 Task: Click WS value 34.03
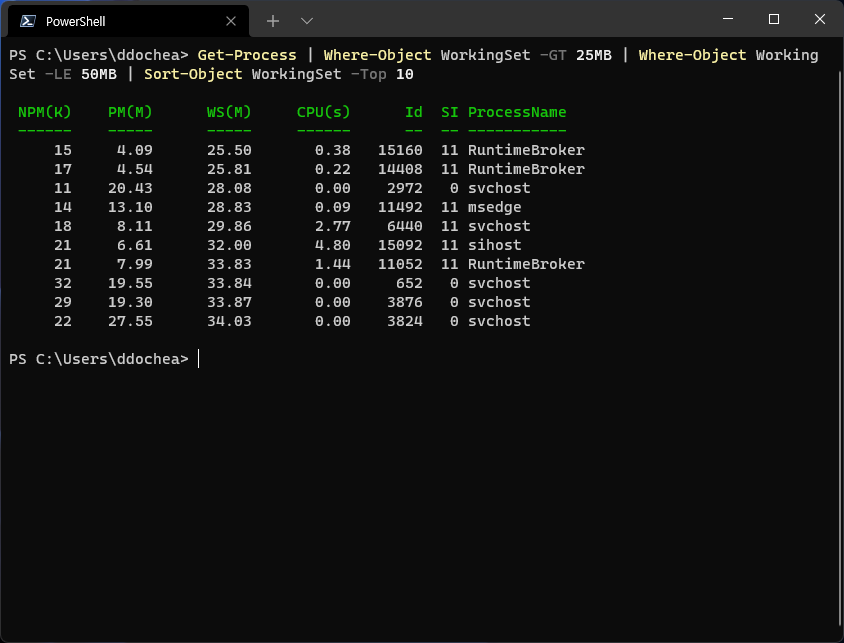(x=229, y=321)
